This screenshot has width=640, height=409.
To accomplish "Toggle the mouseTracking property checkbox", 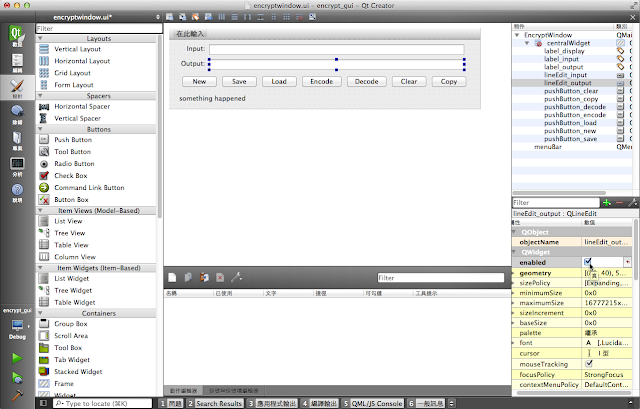I will pos(589,363).
